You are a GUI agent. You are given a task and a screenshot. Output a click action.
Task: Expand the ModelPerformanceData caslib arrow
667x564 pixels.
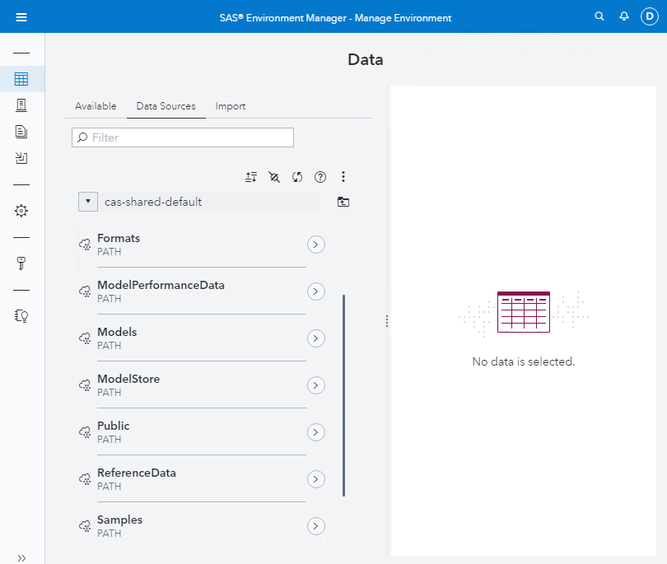tap(316, 291)
